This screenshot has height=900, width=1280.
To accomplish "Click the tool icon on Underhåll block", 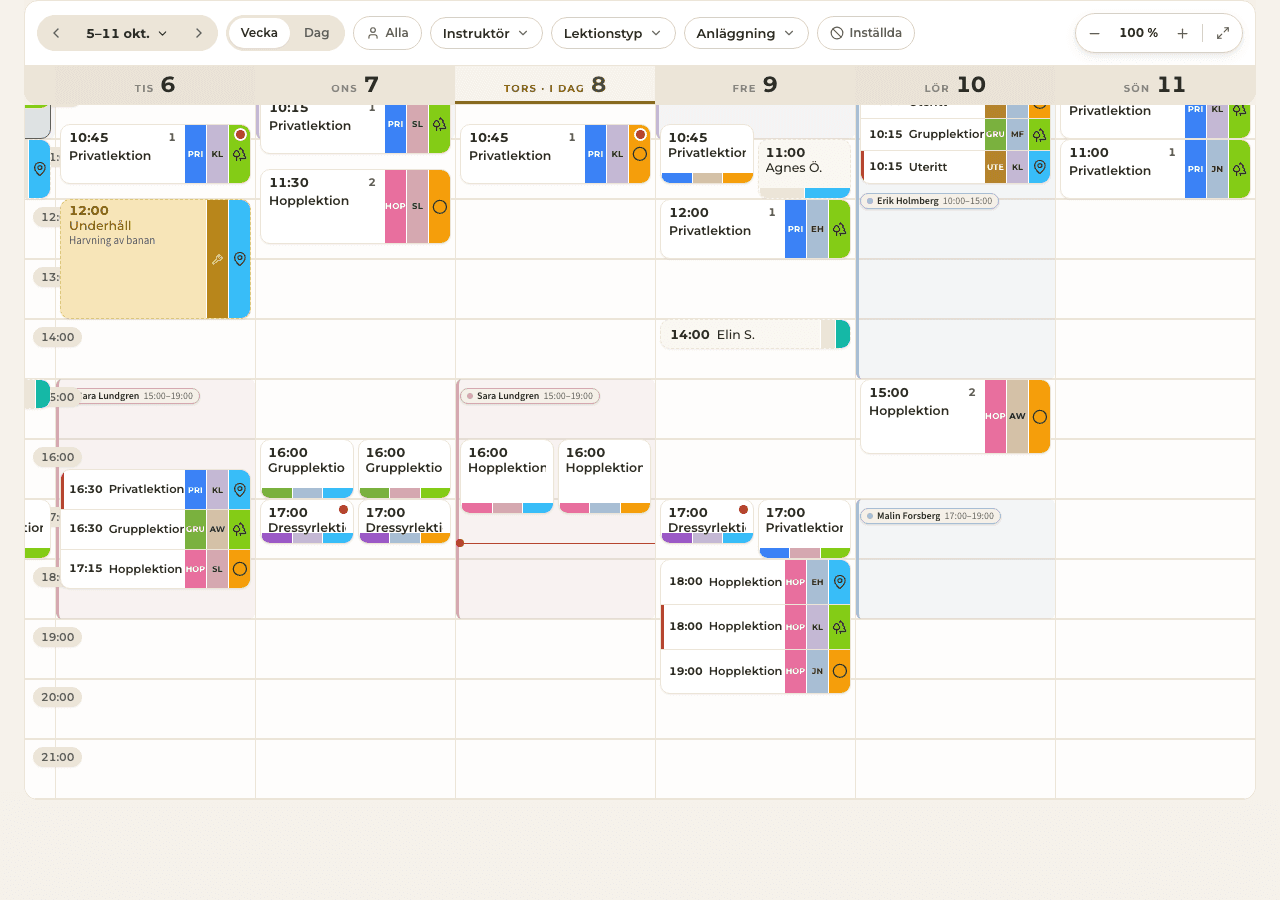I will click(217, 259).
